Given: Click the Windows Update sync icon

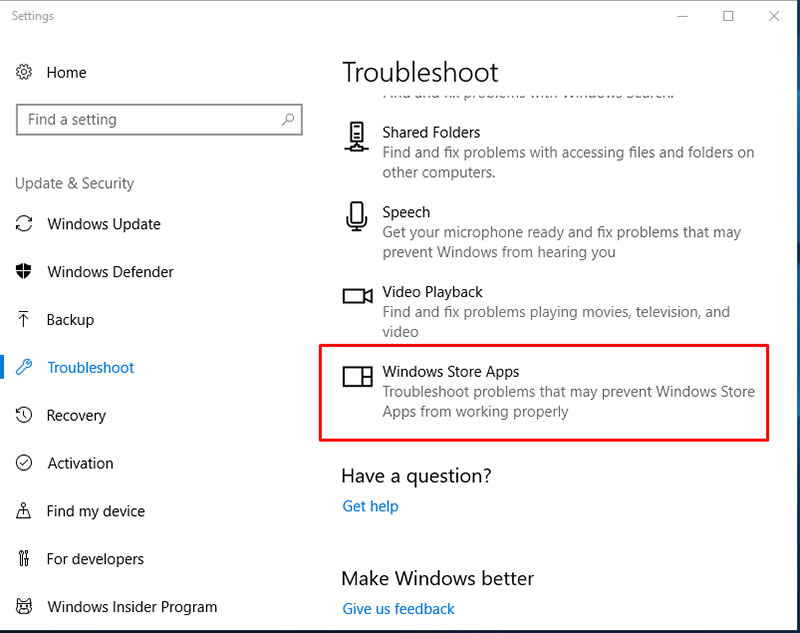Looking at the screenshot, I should click(24, 223).
